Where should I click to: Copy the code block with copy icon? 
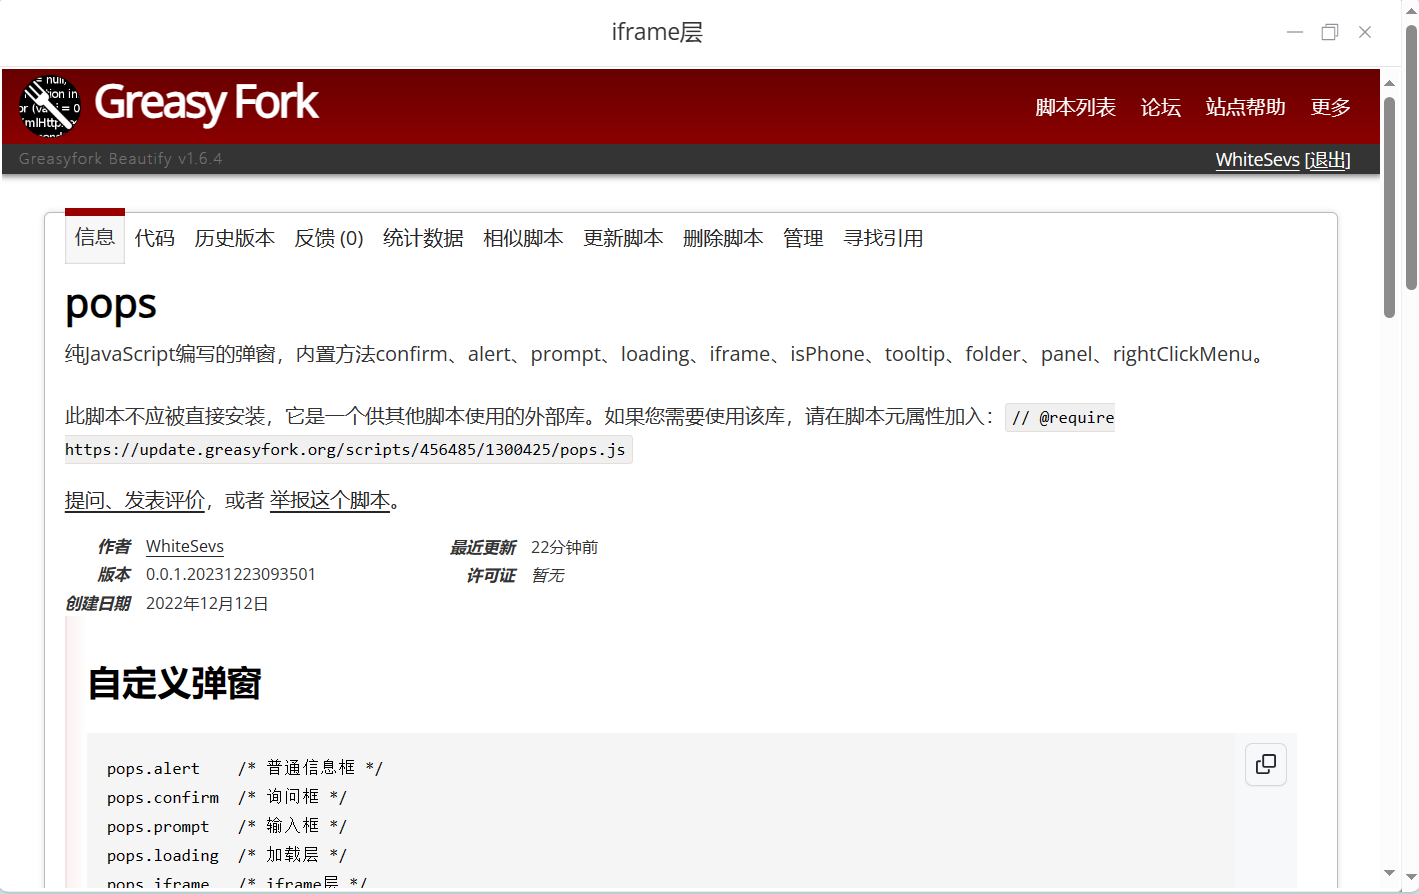point(1265,764)
